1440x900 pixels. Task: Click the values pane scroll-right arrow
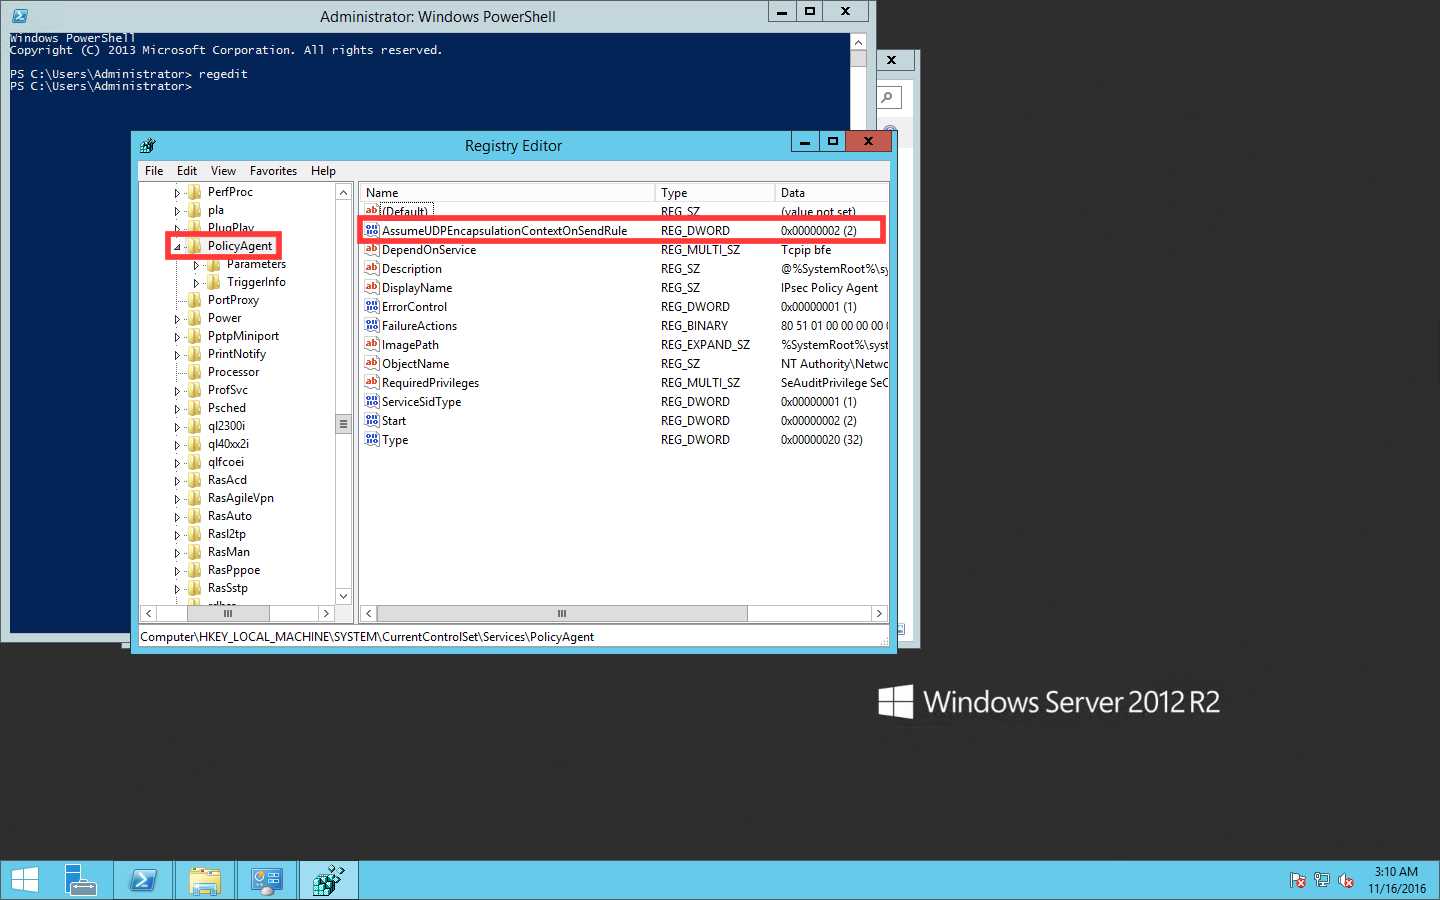(879, 613)
